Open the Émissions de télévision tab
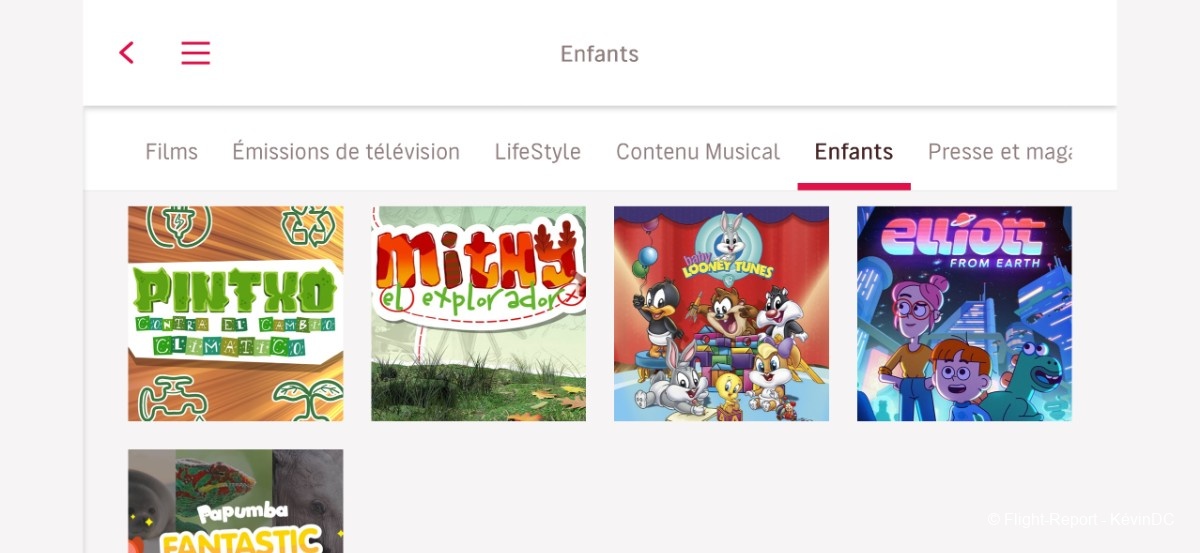Viewport: 1200px width, 553px height. 346,152
